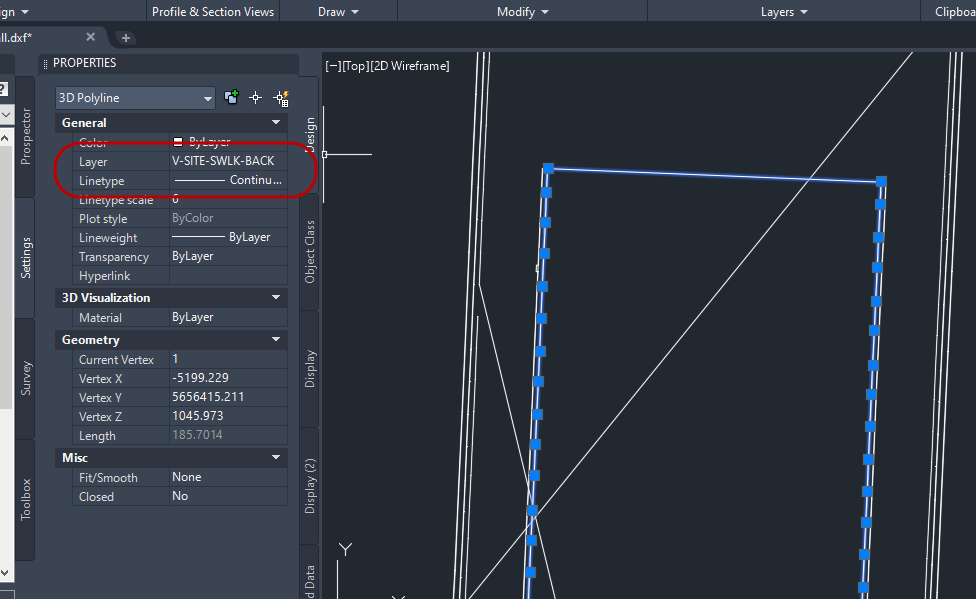Viewport: 976px width, 599px height.
Task: Select top-left grip of selected polyline
Action: (548, 168)
